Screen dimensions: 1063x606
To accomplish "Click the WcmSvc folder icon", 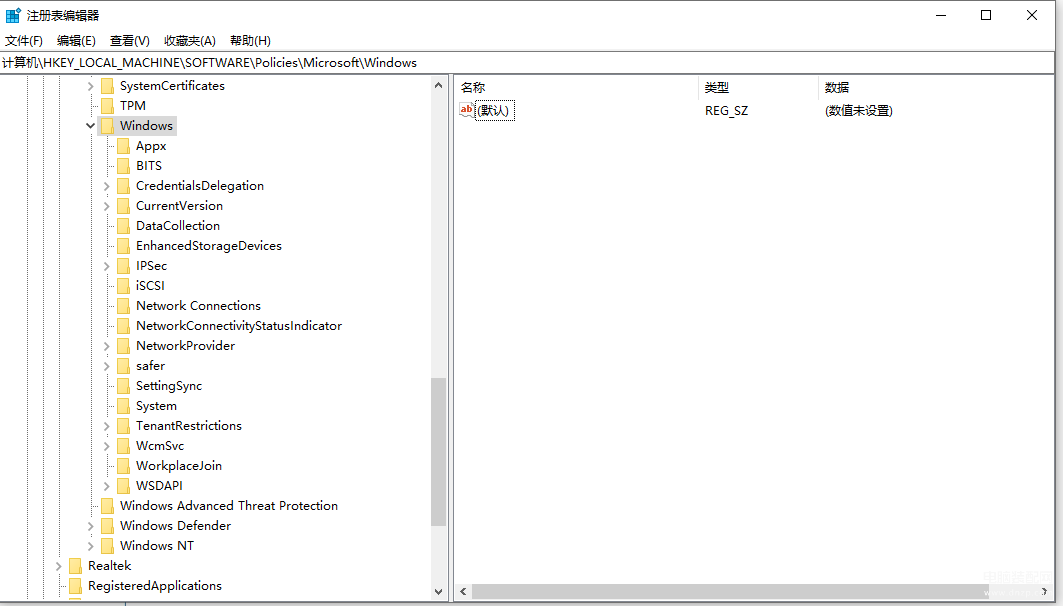I will pyautogui.click(x=123, y=446).
